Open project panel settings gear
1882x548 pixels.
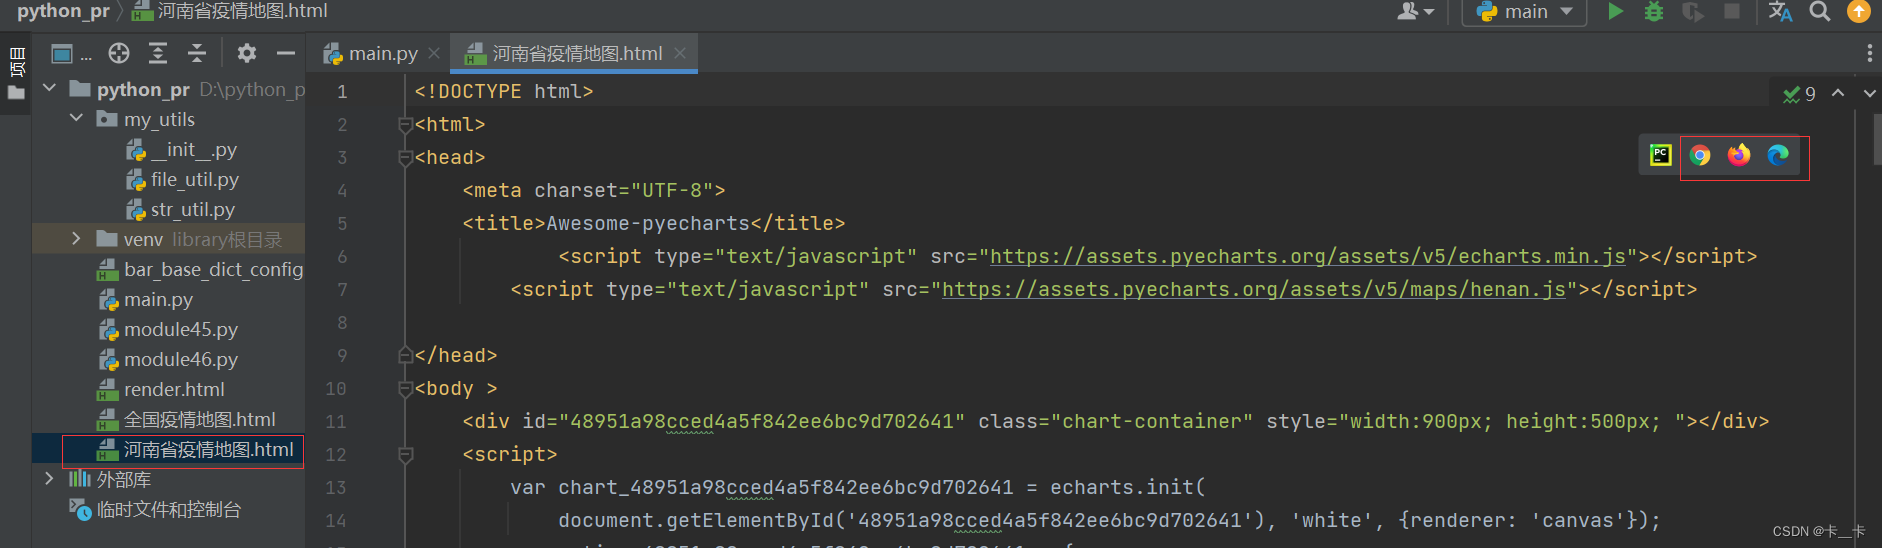[247, 53]
